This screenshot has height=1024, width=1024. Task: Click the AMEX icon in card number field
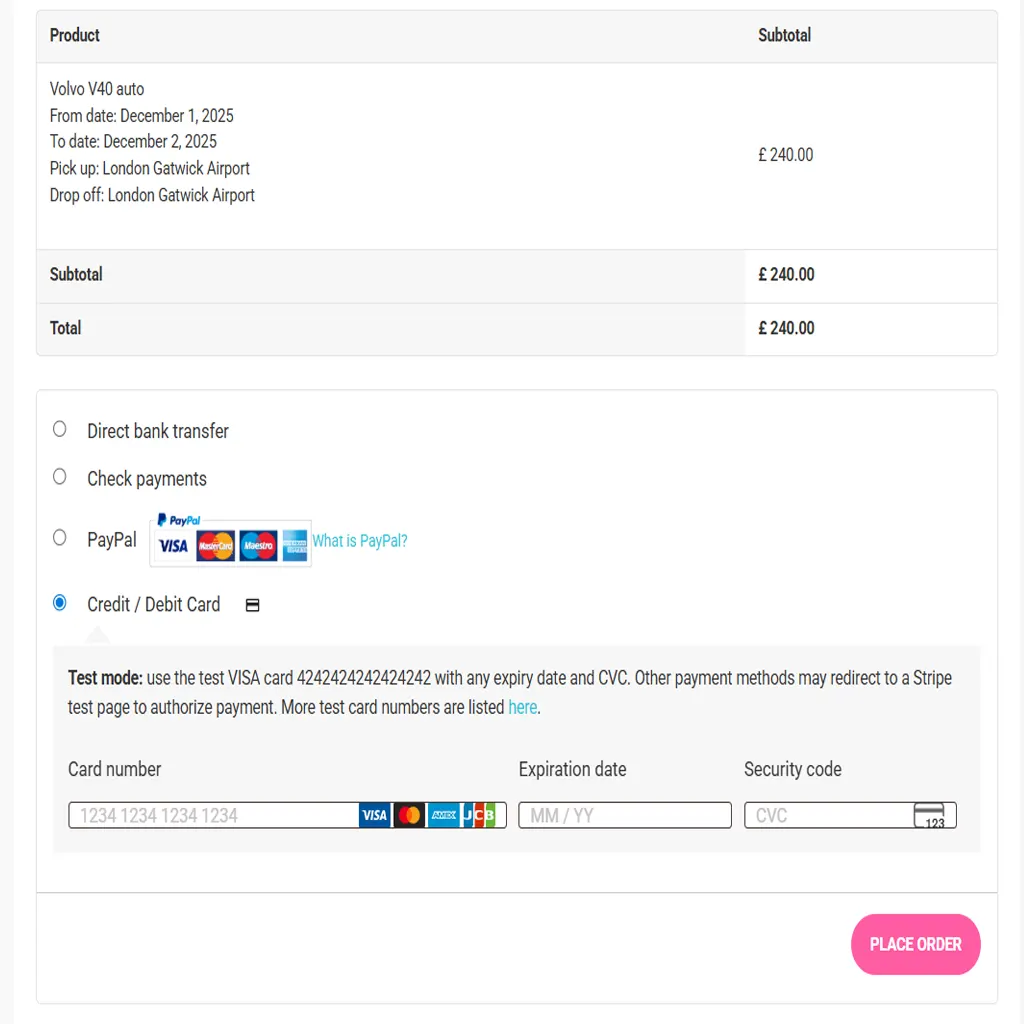point(443,816)
